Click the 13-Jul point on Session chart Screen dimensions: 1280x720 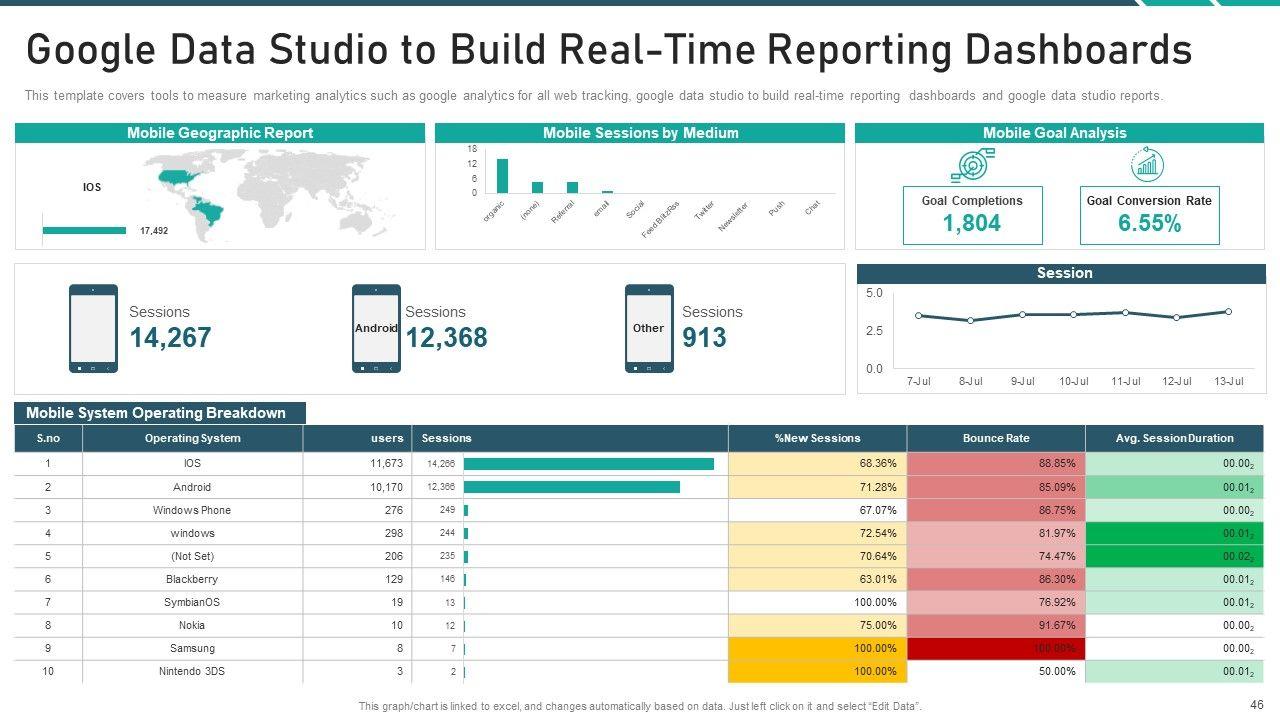coord(1228,312)
